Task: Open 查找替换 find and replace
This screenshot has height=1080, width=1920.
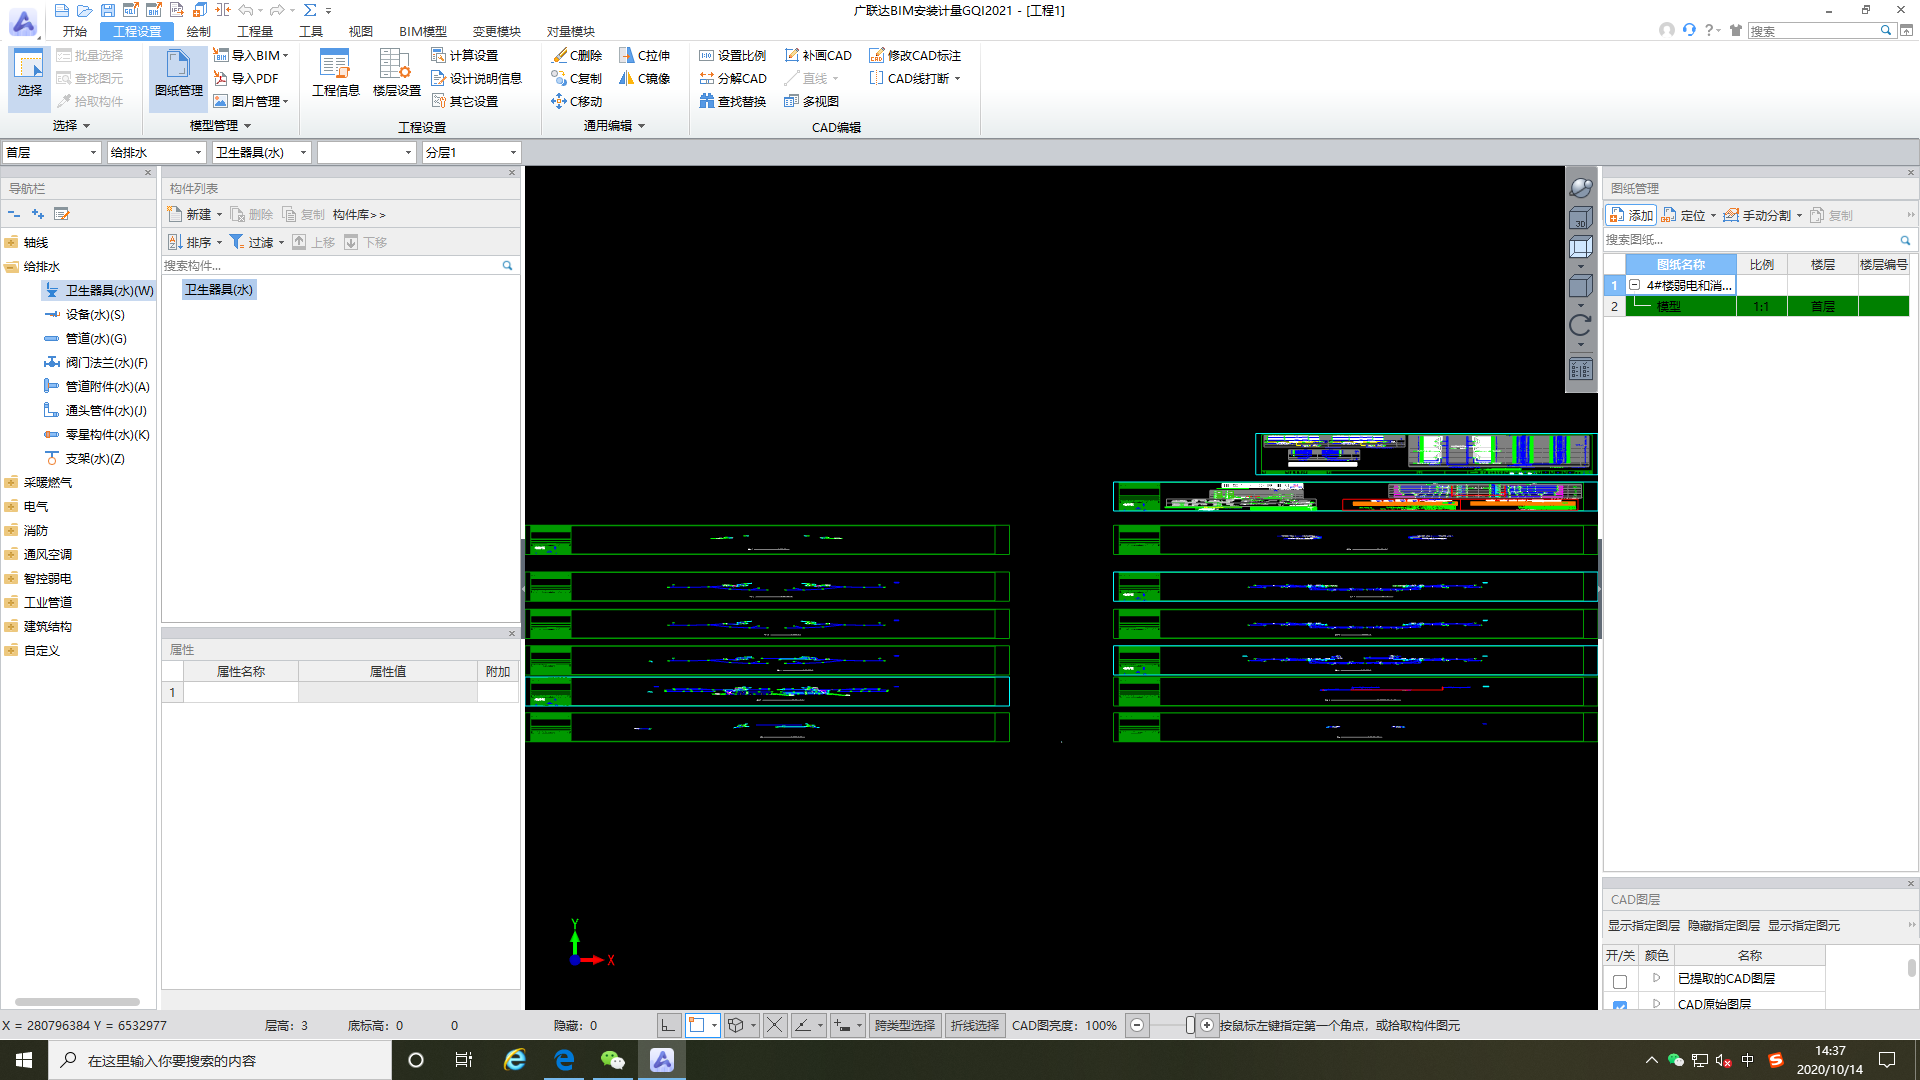Action: tap(733, 101)
